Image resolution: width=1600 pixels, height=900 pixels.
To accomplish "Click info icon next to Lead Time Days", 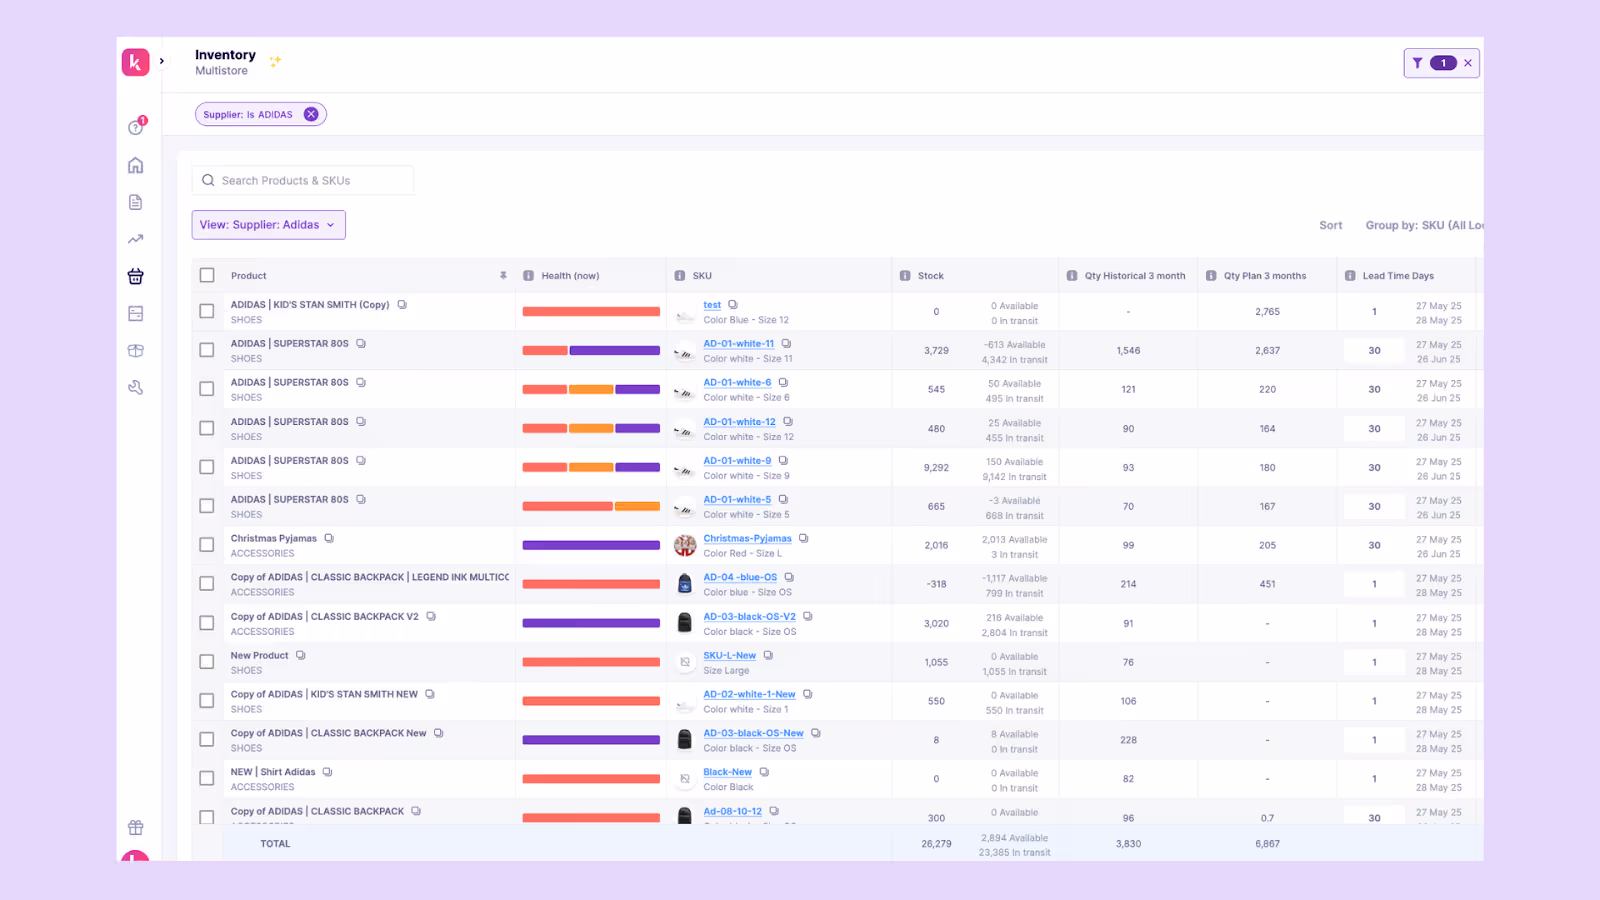I will click(x=1350, y=276).
